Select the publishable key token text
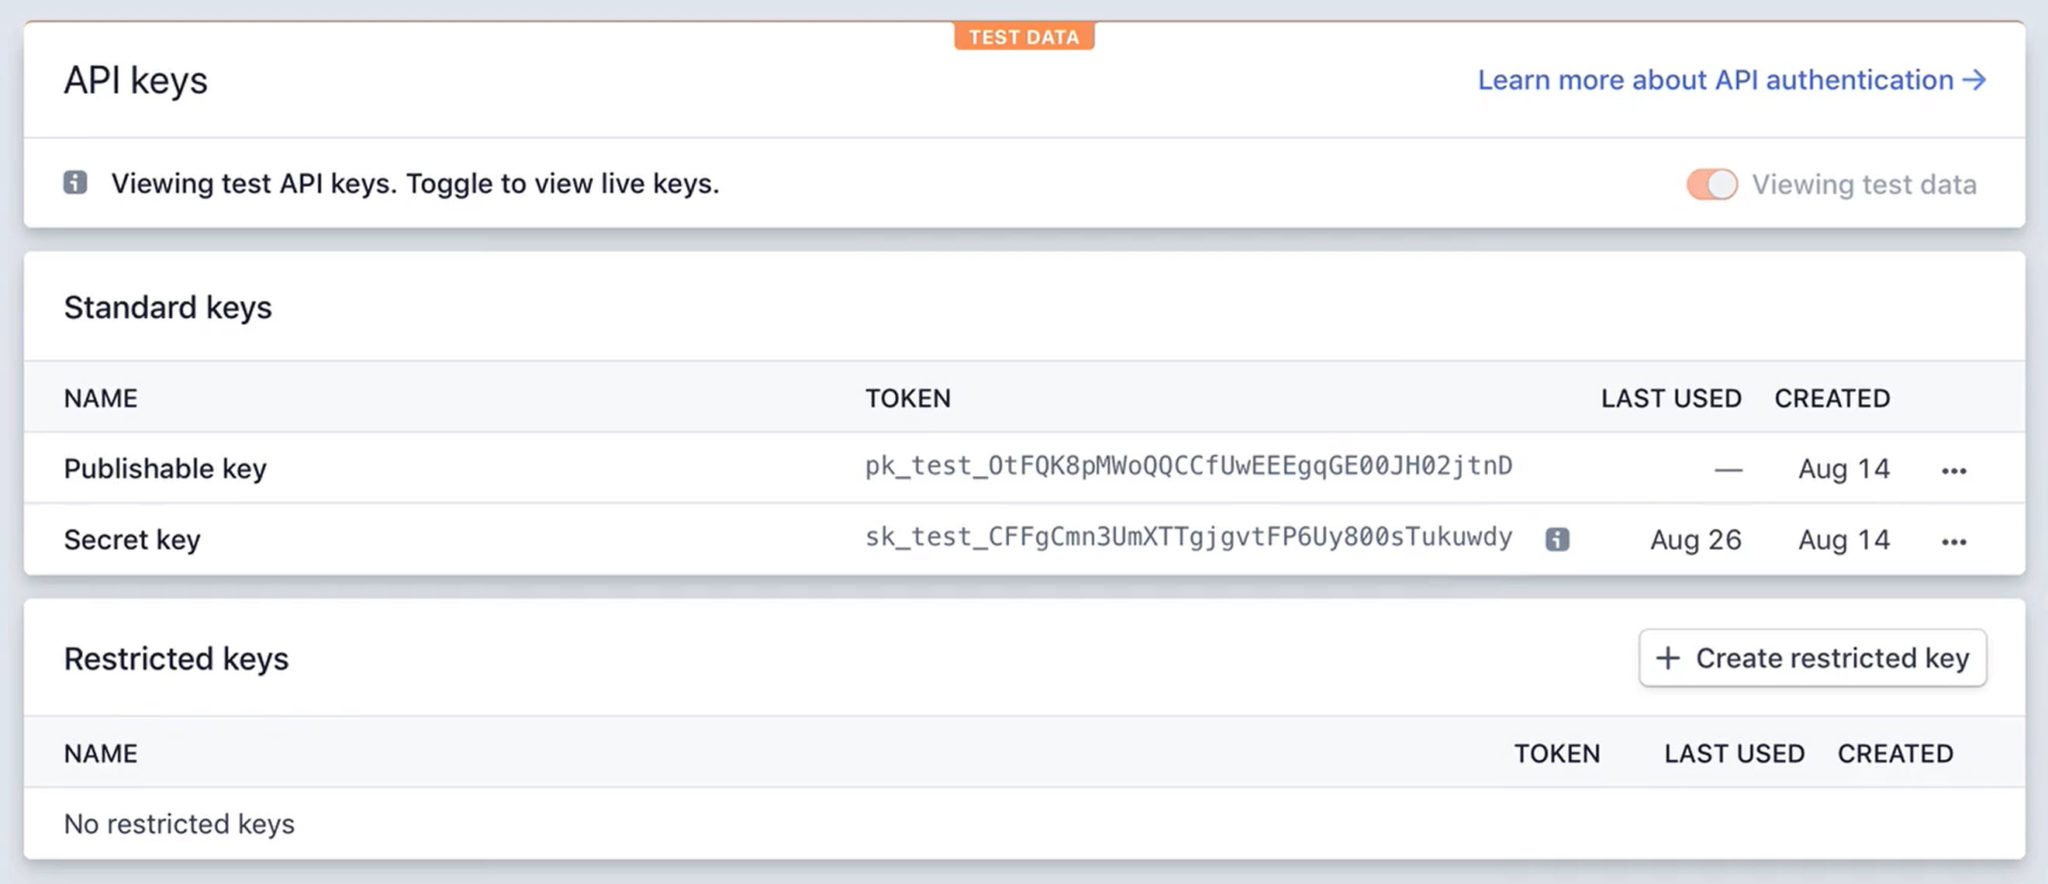The height and width of the screenshot is (884, 2048). coord(1188,467)
